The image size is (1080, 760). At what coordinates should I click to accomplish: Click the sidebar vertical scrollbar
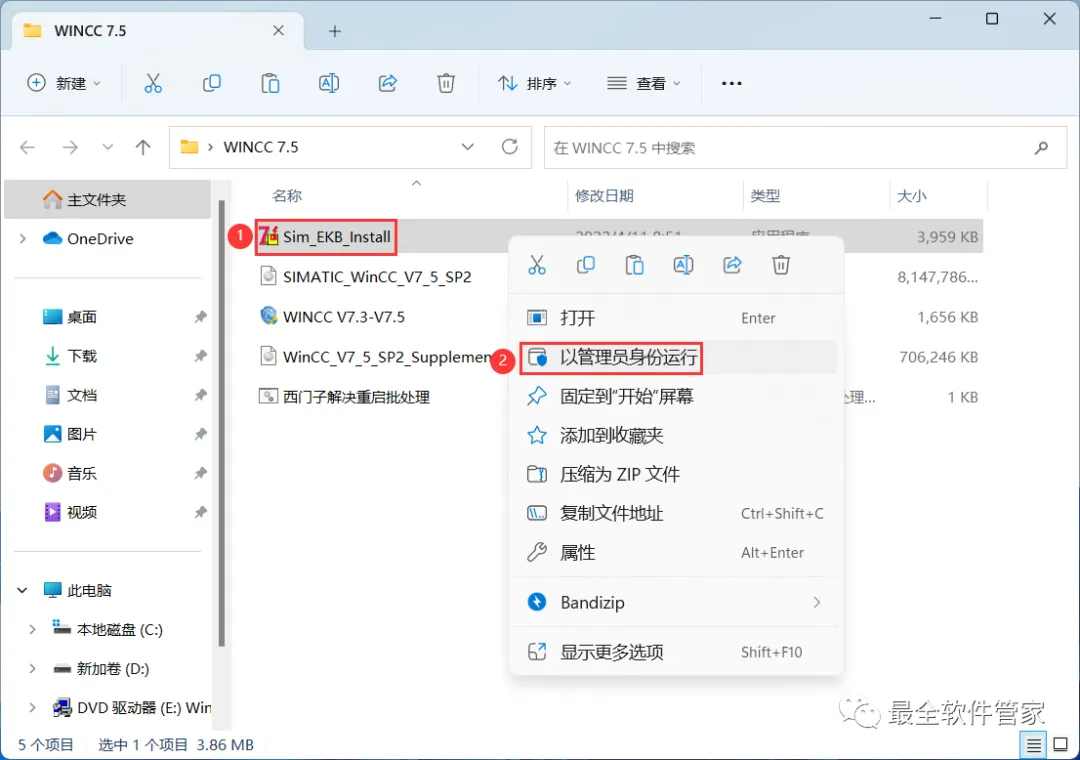[221, 423]
